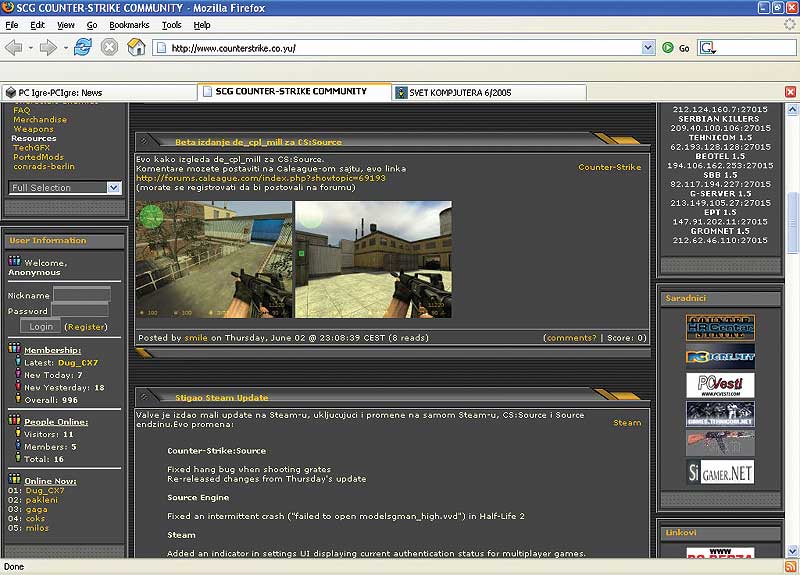View the right de_cpl_mill screenshot
The width and height of the screenshot is (800, 575).
point(373,259)
